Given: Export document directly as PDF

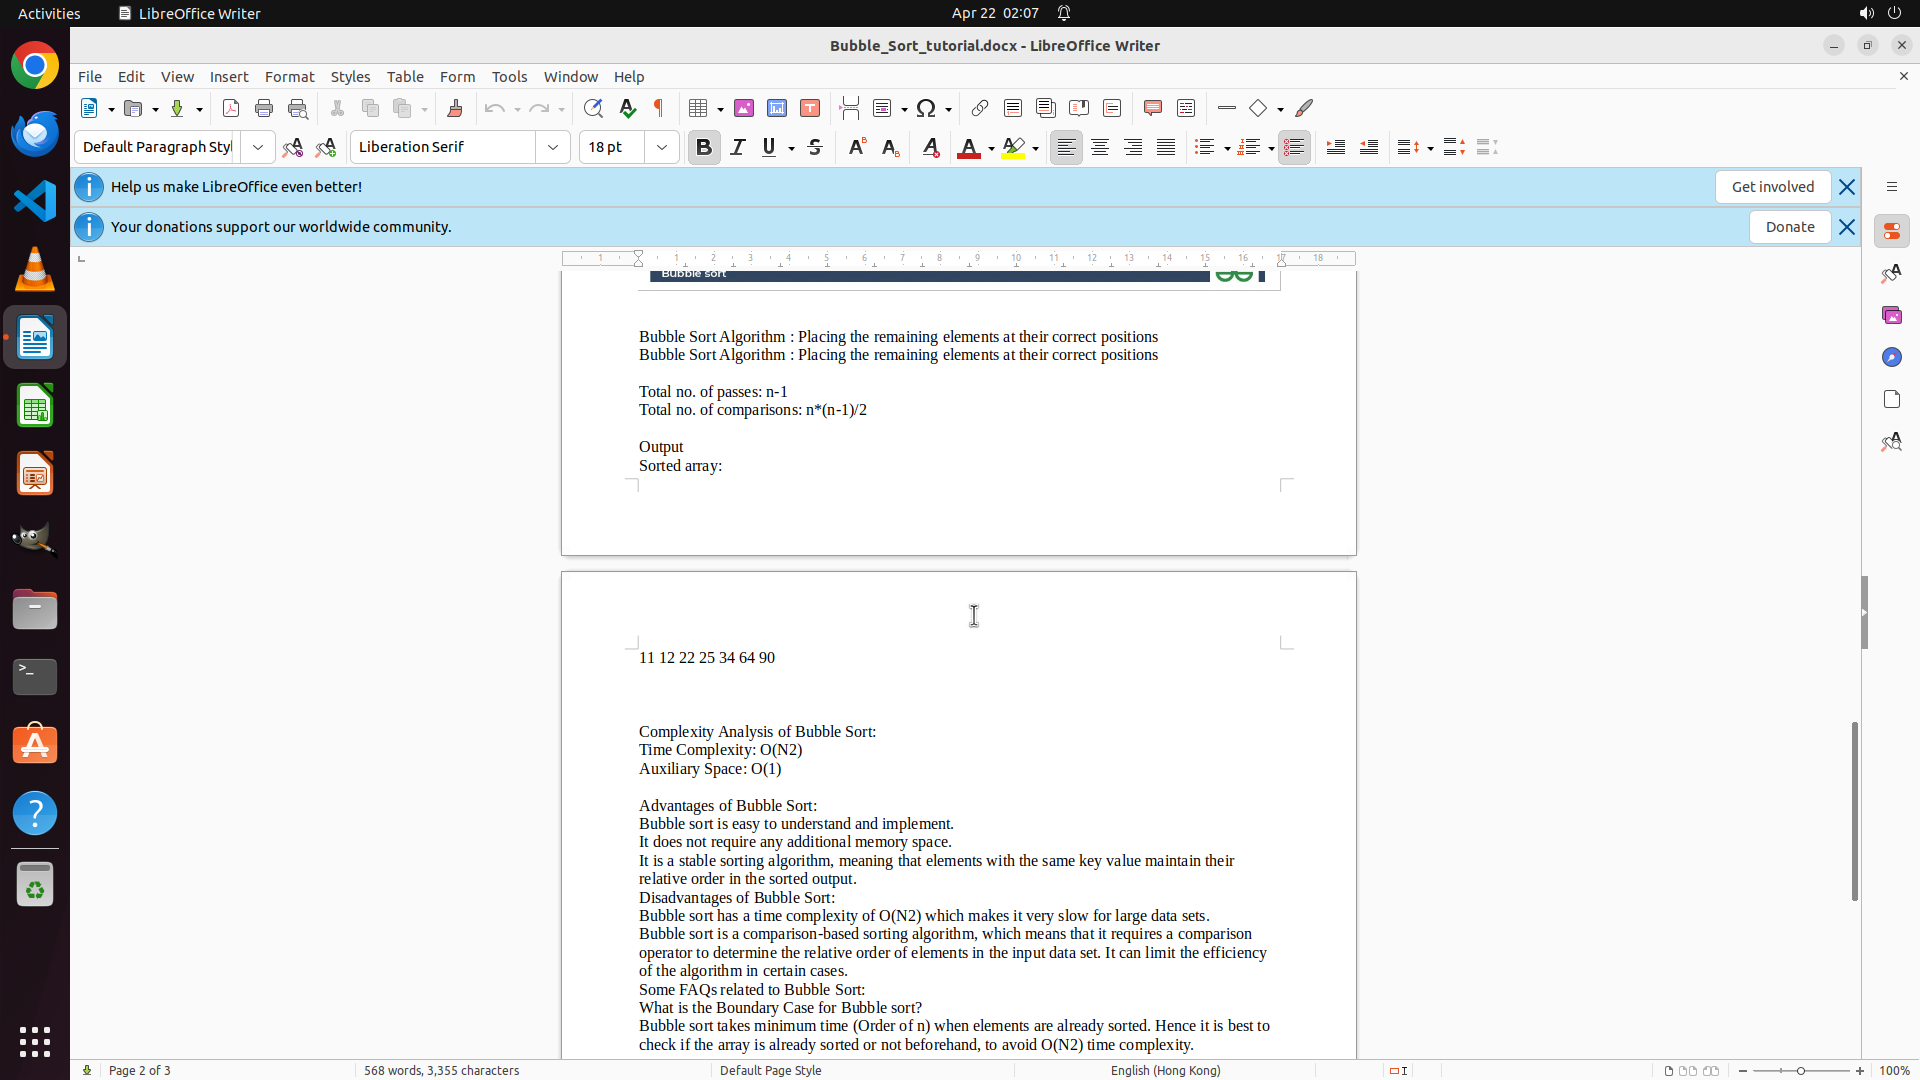Looking at the screenshot, I should [x=231, y=108].
